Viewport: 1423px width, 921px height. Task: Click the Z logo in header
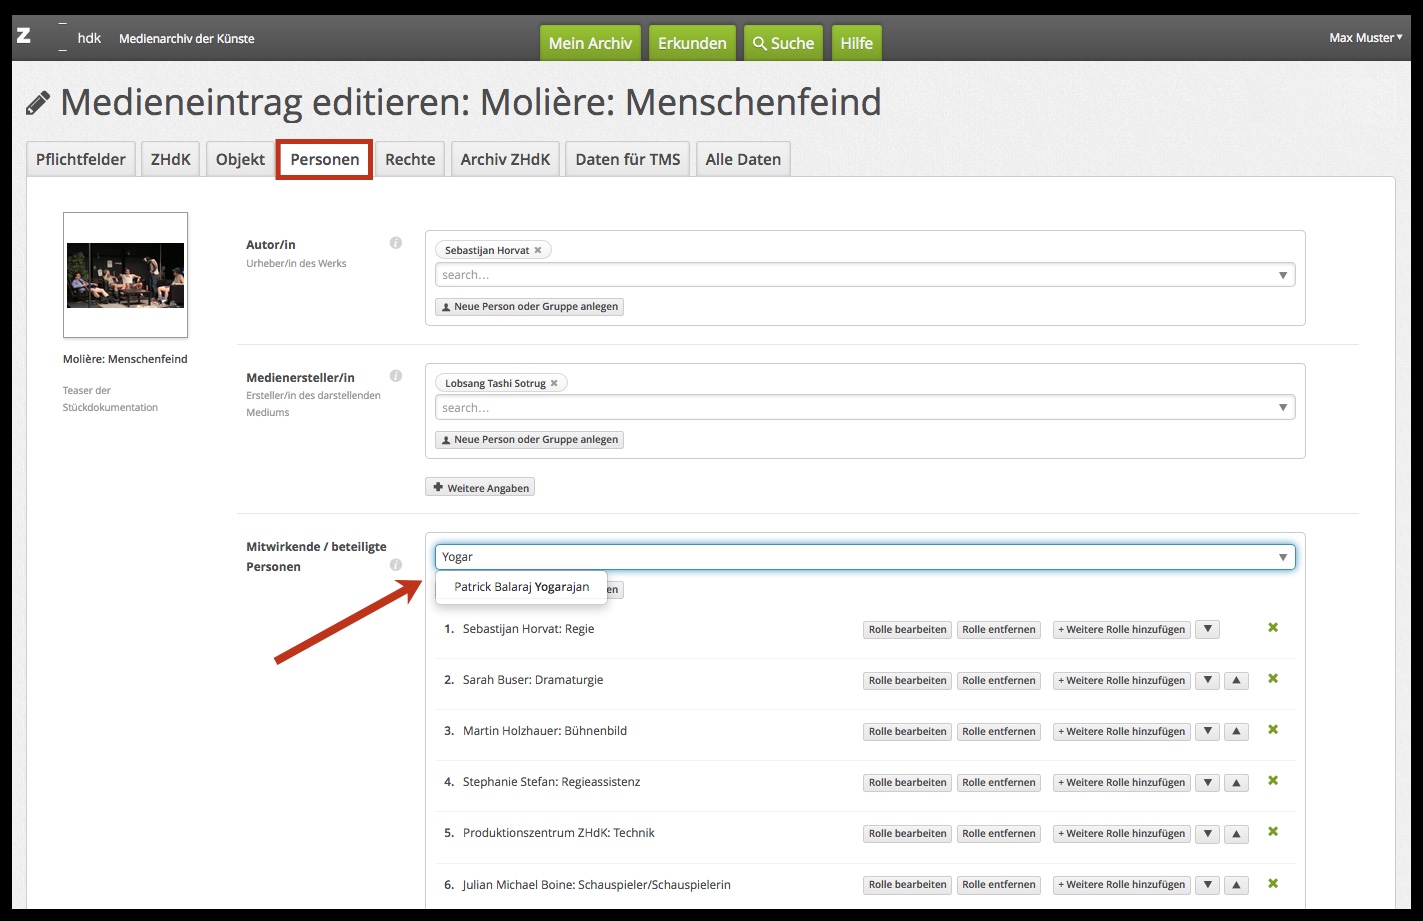[x=24, y=37]
